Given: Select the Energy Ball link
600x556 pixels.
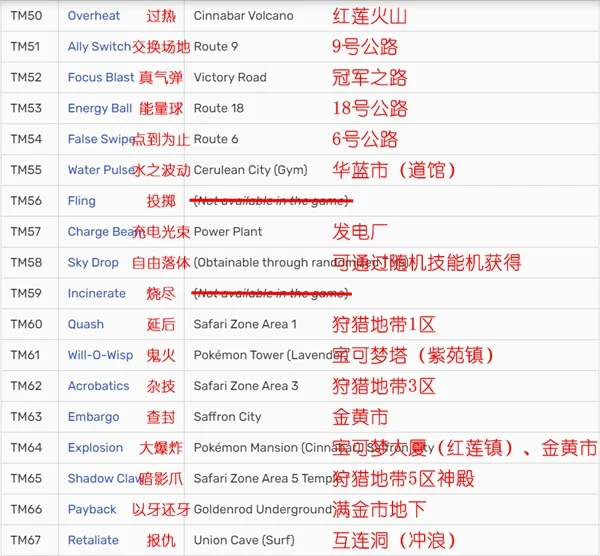Looking at the screenshot, I should tap(99, 109).
